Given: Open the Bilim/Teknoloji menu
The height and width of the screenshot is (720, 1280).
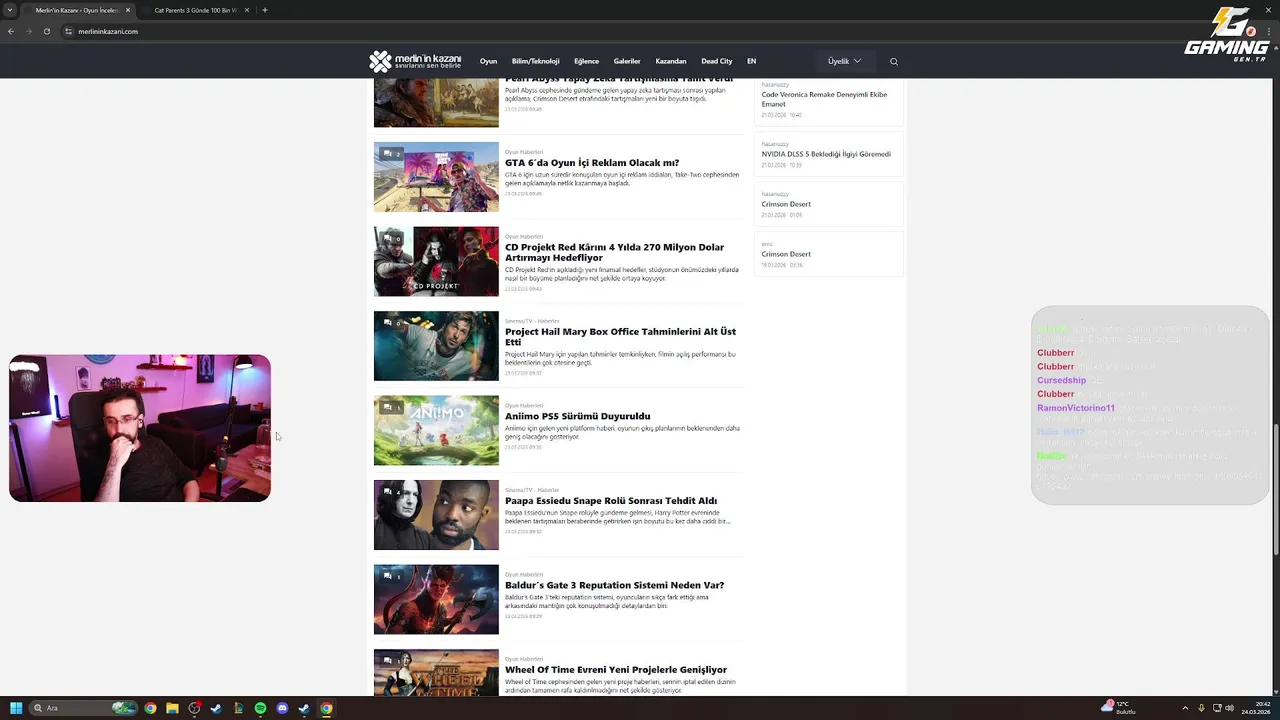Looking at the screenshot, I should (535, 61).
